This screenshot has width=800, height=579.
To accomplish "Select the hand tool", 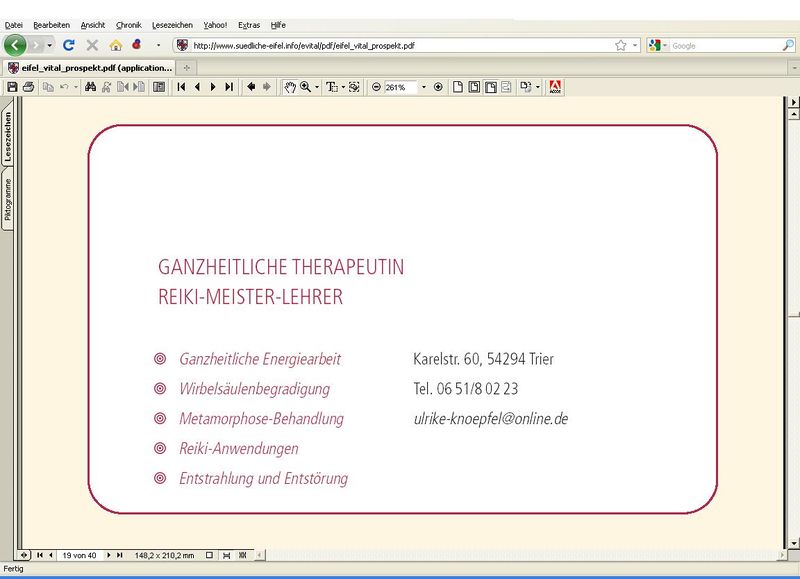I will tap(290, 87).
